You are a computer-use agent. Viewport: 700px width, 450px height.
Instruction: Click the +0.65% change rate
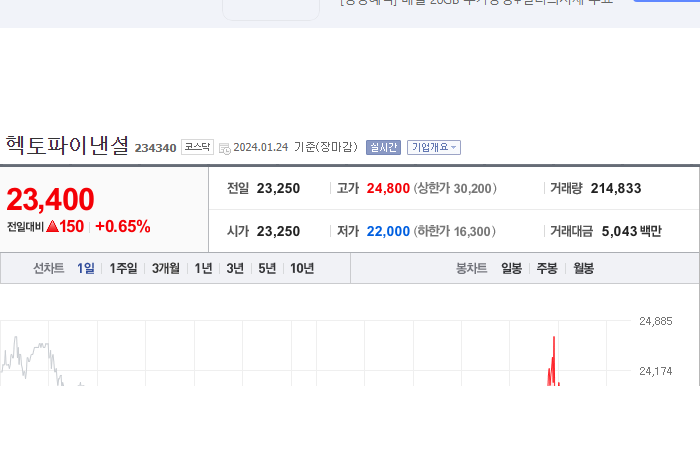pos(123,226)
